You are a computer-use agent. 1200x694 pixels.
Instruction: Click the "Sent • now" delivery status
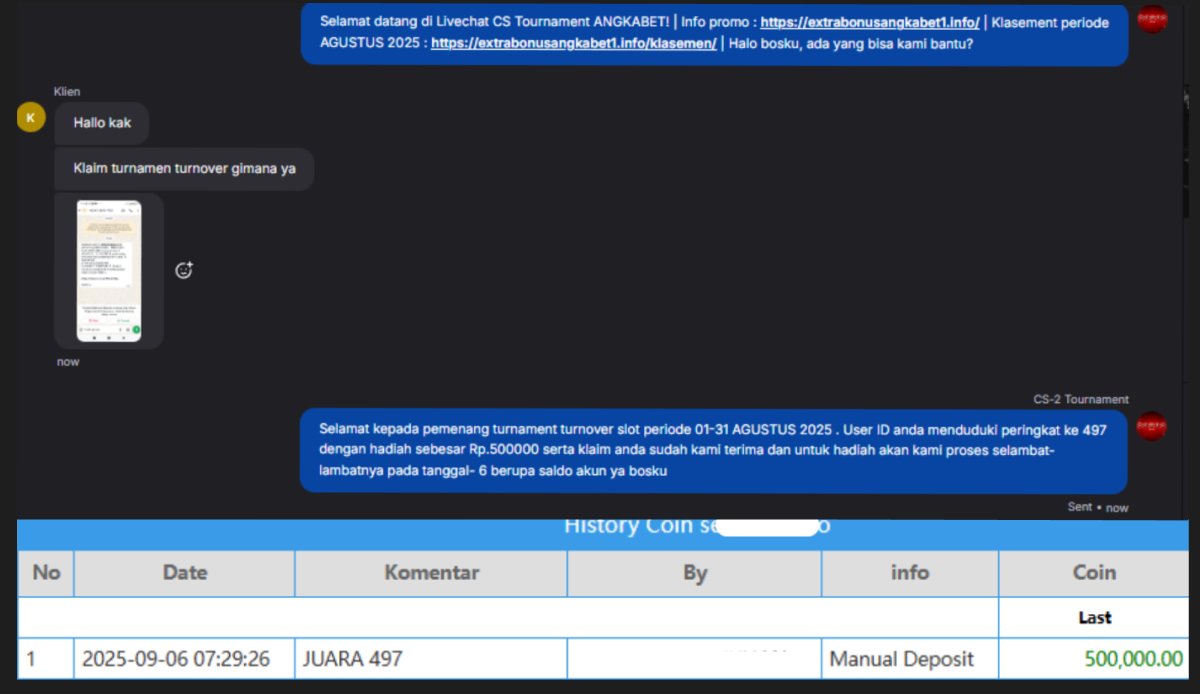(x=1097, y=507)
